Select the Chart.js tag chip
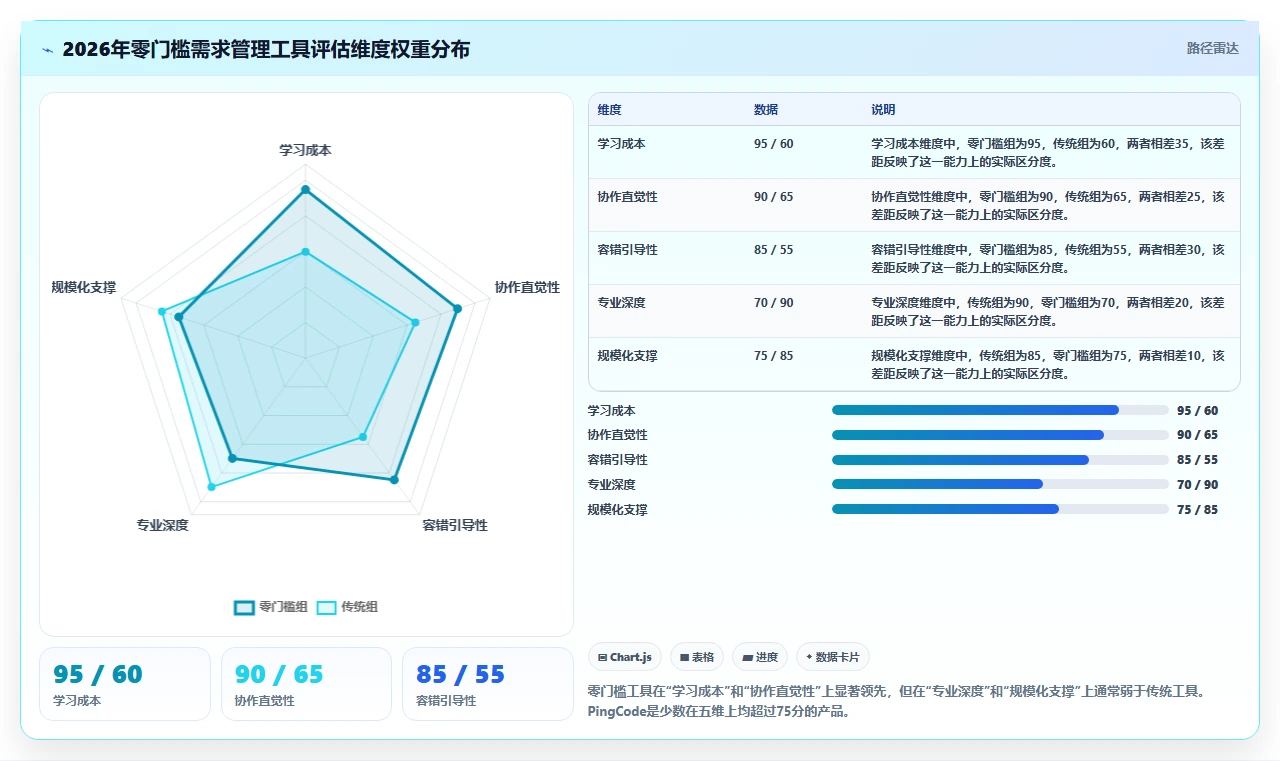This screenshot has height=761, width=1280. click(625, 657)
